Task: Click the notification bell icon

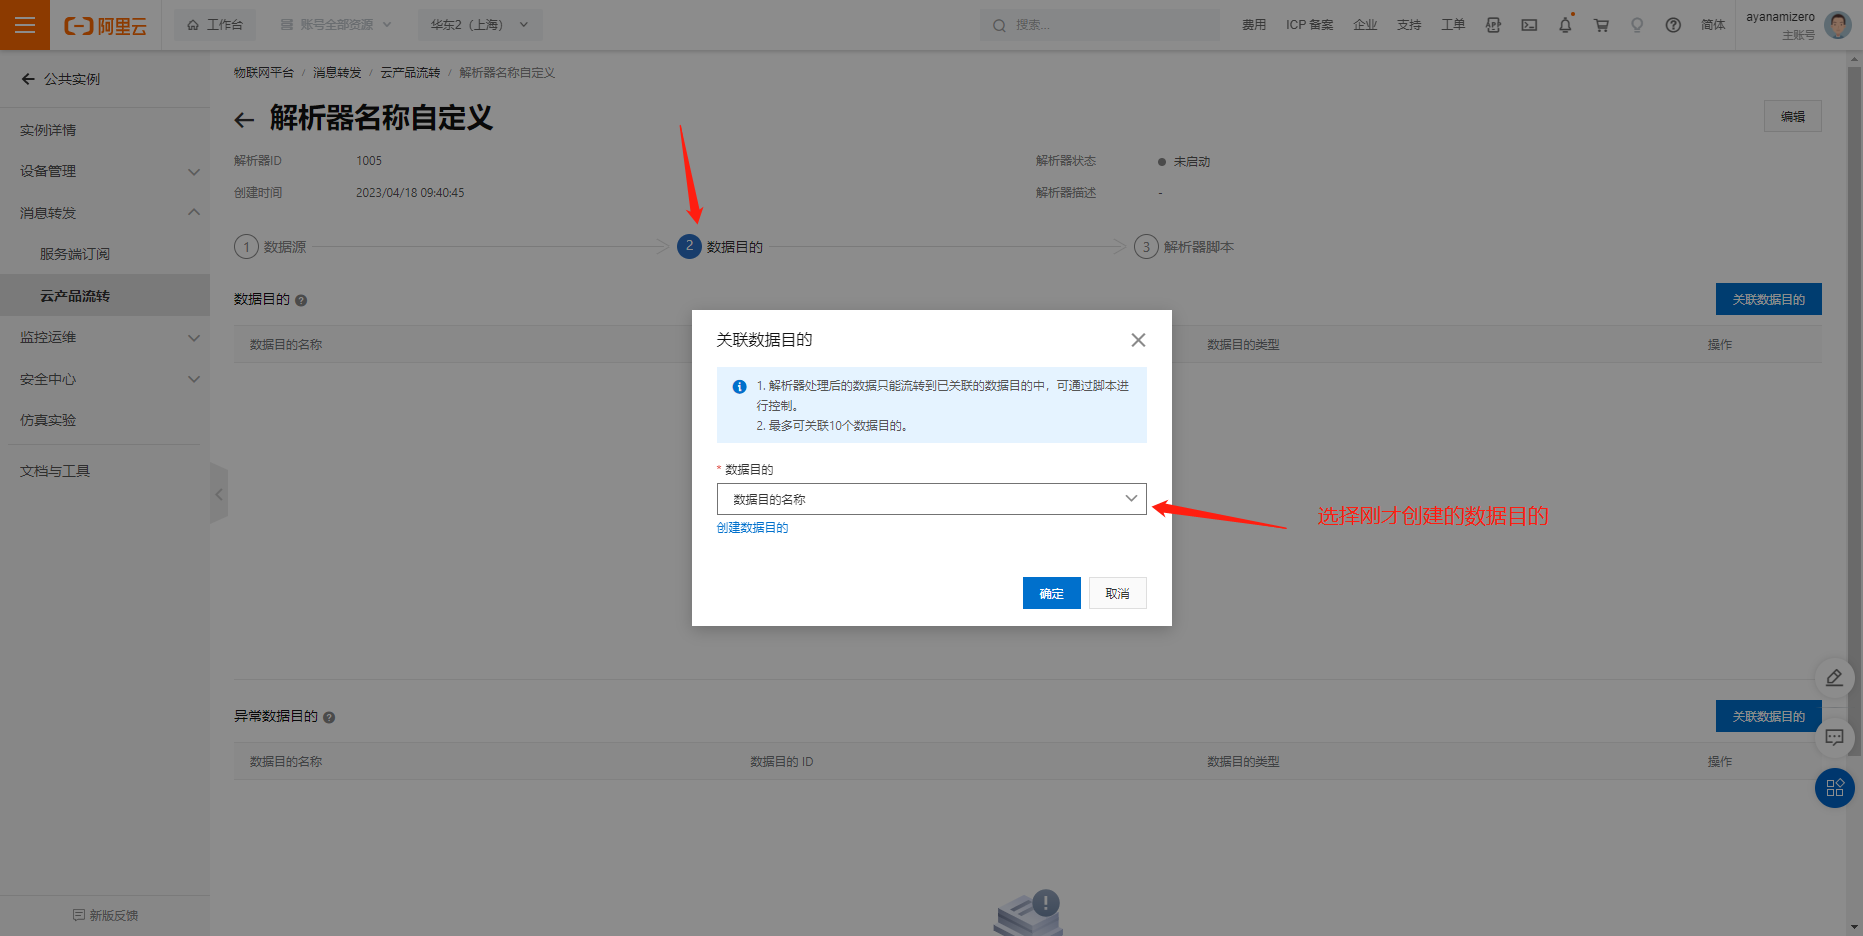Action: coord(1565,25)
